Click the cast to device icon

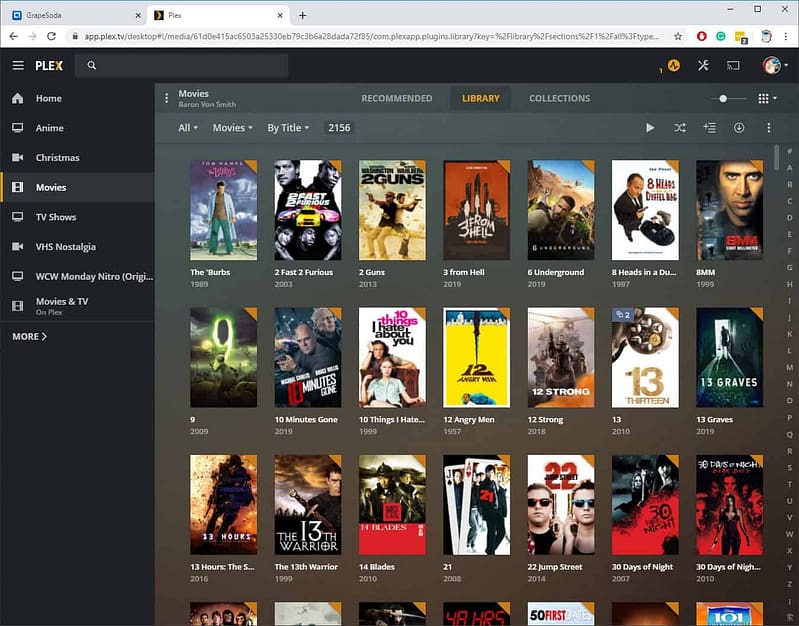(733, 65)
